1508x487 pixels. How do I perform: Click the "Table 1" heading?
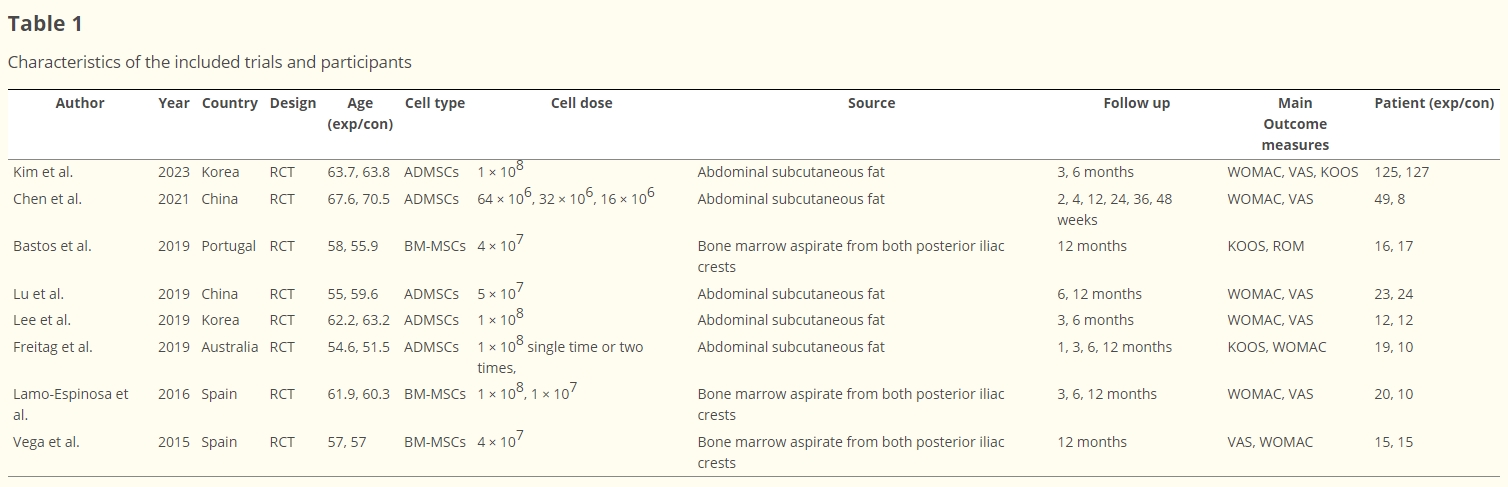[x=45, y=24]
